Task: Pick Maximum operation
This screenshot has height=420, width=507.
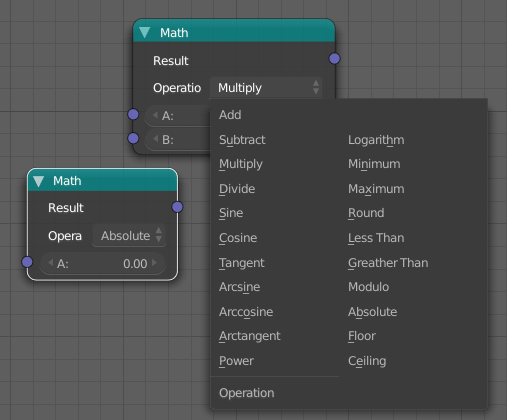Action: [376, 189]
